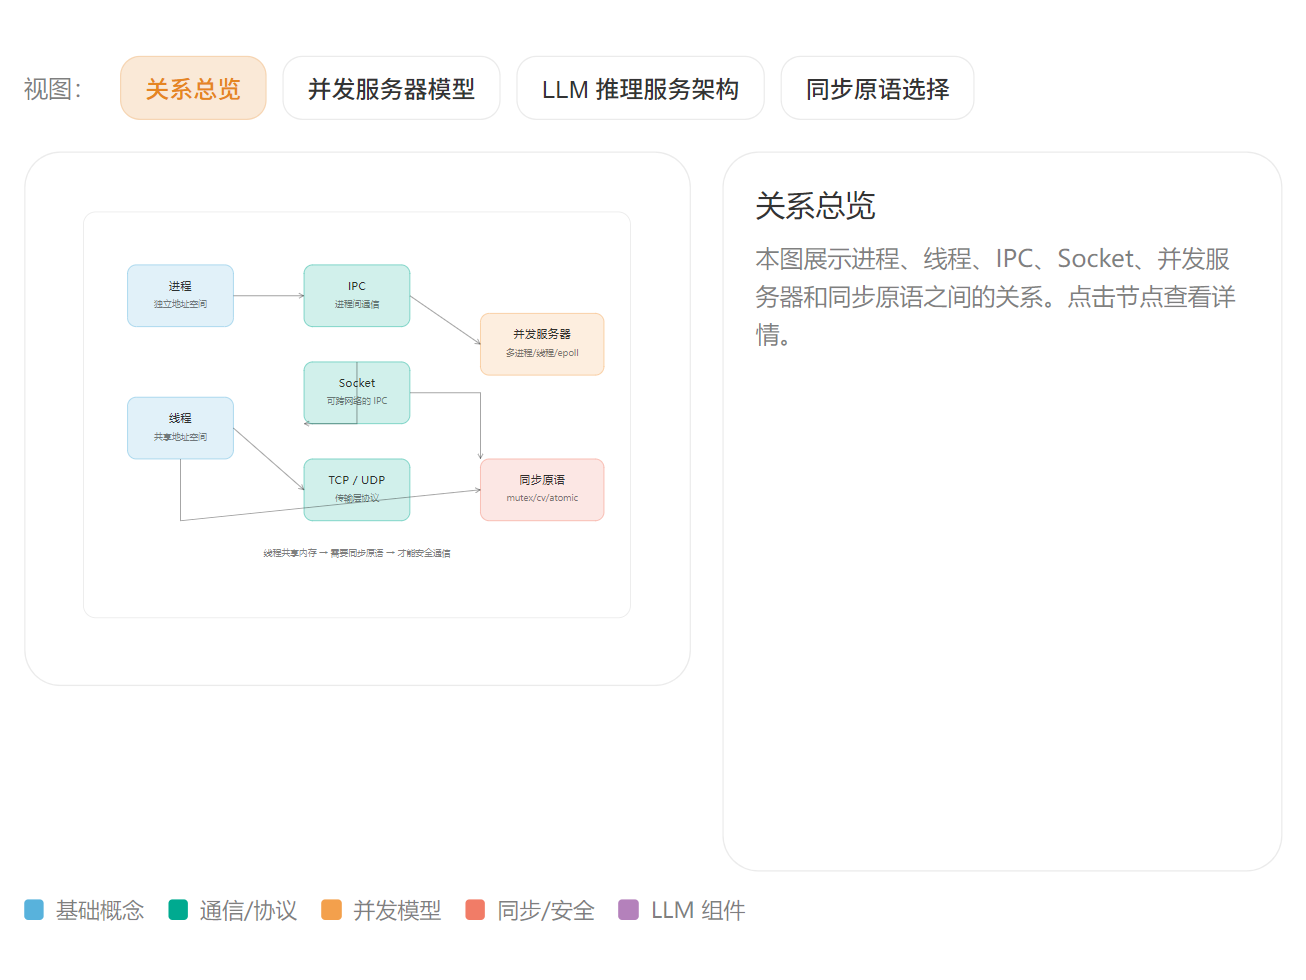1306x980 pixels.
Task: Select the TCP / UDP node
Action: (357, 489)
